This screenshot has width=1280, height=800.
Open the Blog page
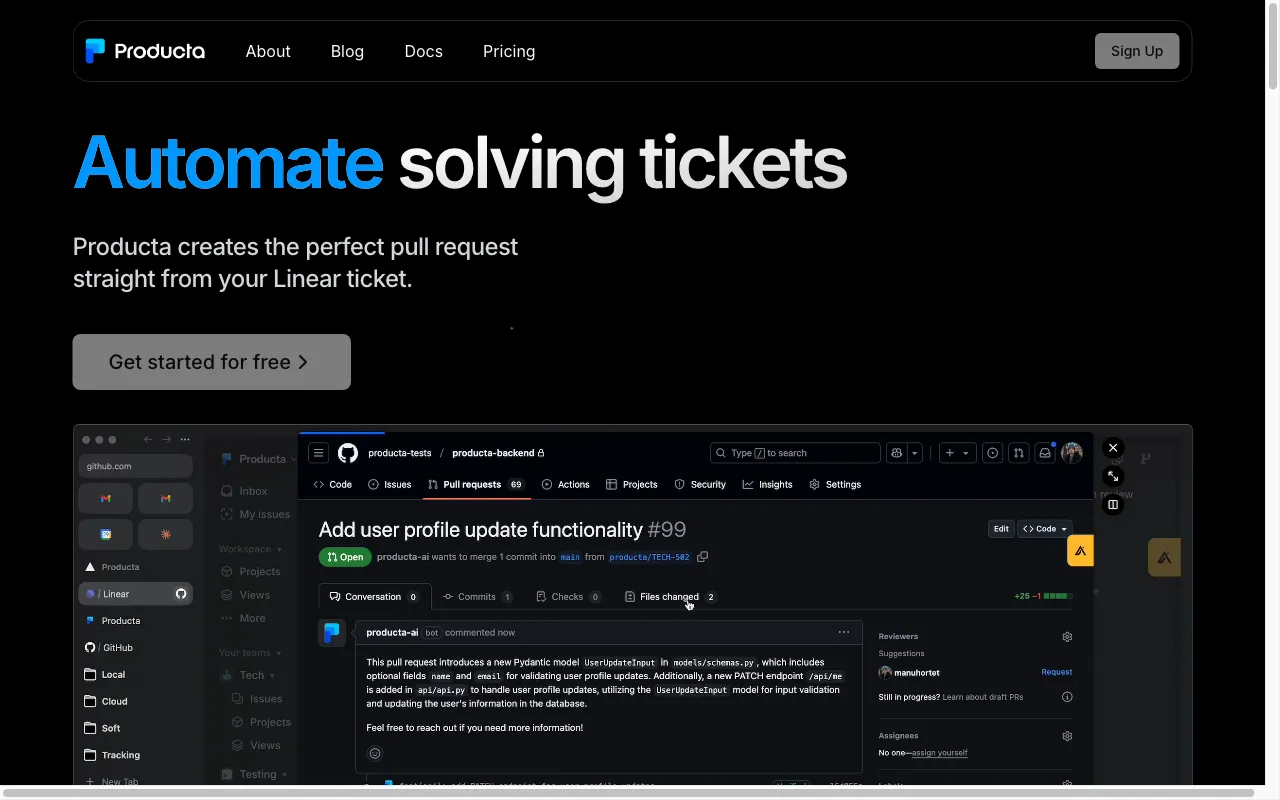tap(347, 51)
